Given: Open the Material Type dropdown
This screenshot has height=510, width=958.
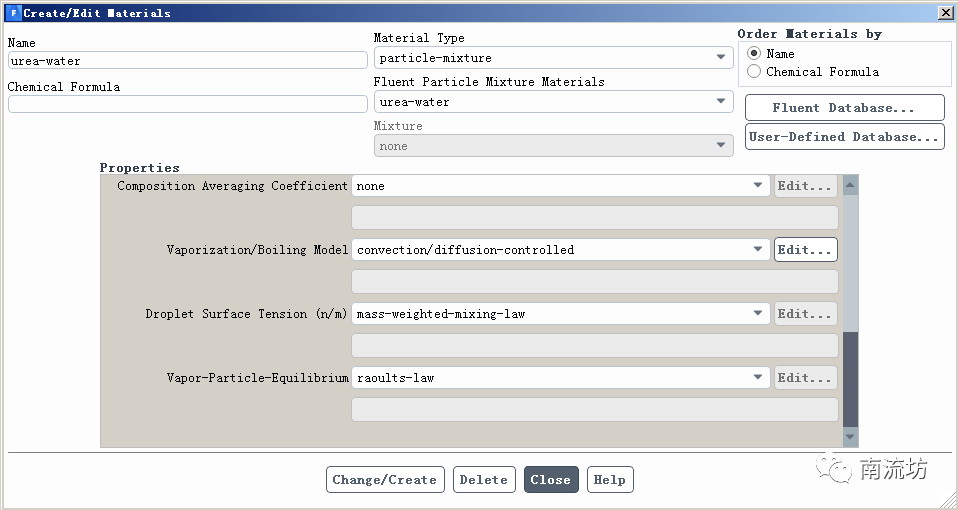Looking at the screenshot, I should (554, 58).
